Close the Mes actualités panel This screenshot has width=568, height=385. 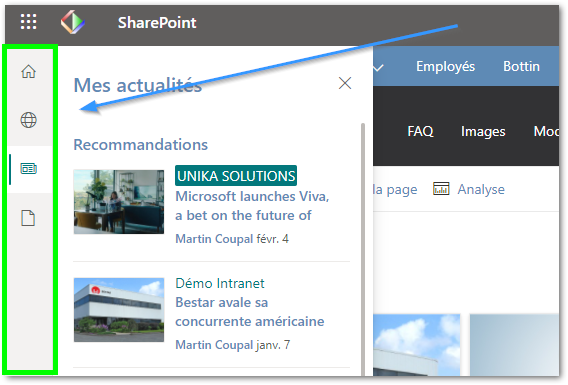(x=344, y=83)
